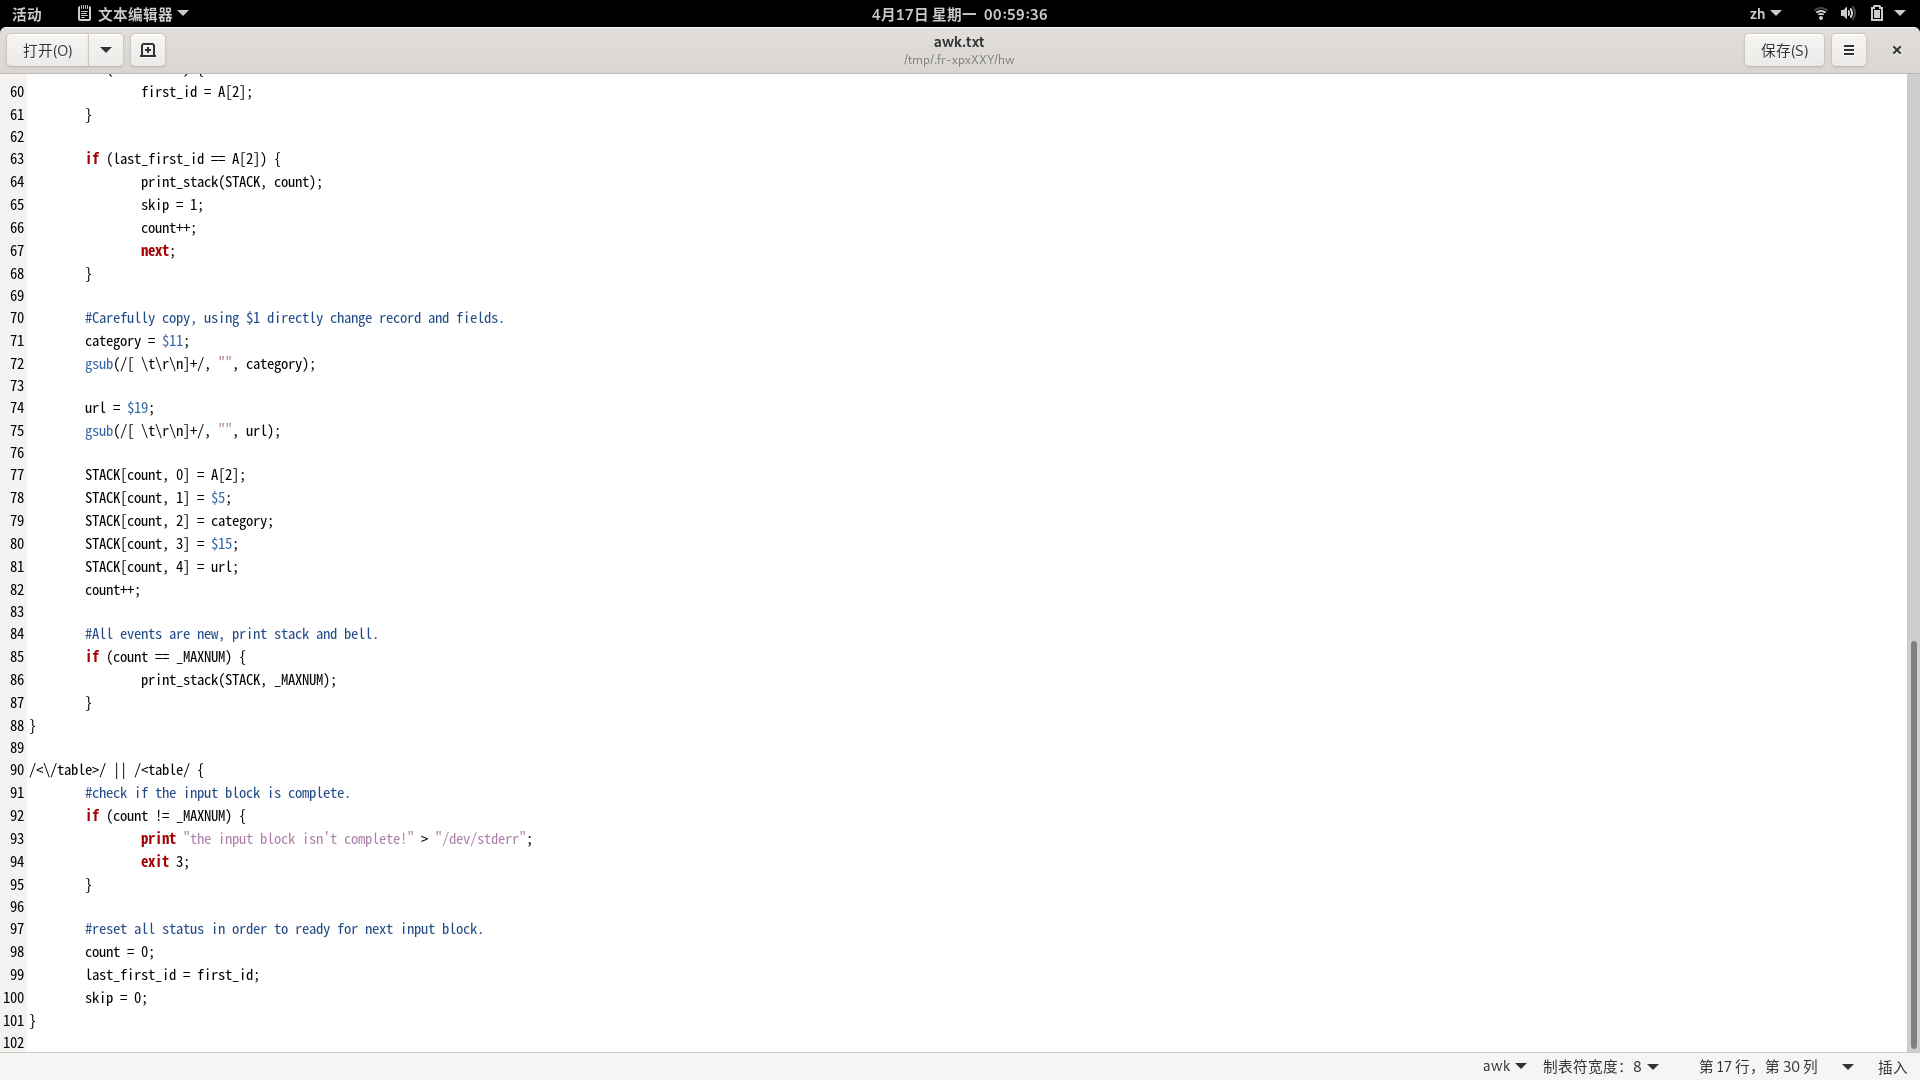
Task: Click the 'count = 0;' line
Action: pos(119,952)
